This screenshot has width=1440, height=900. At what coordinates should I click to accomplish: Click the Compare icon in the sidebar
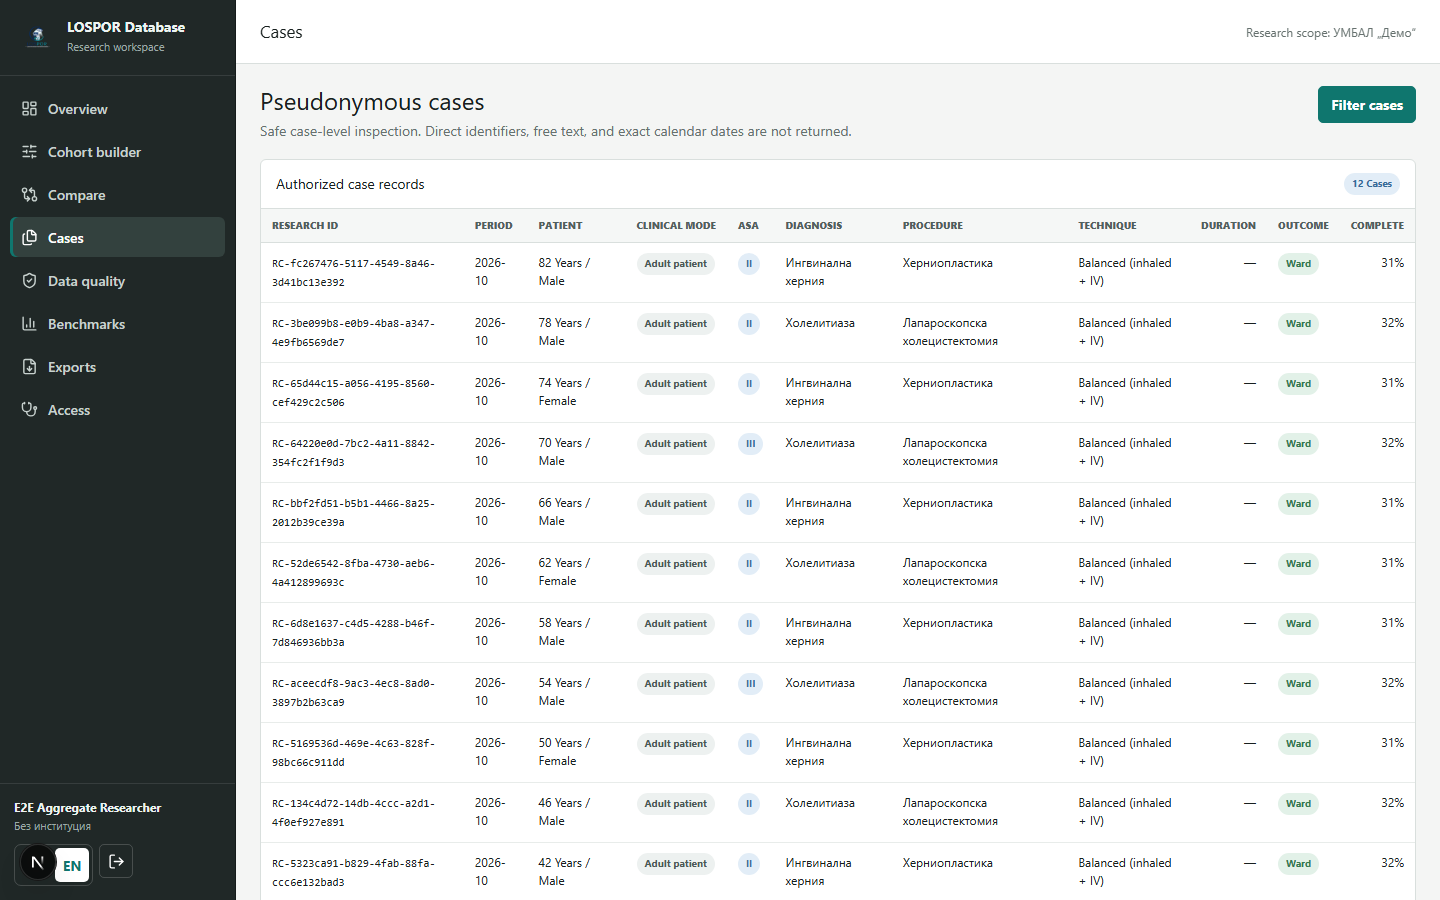pos(30,195)
